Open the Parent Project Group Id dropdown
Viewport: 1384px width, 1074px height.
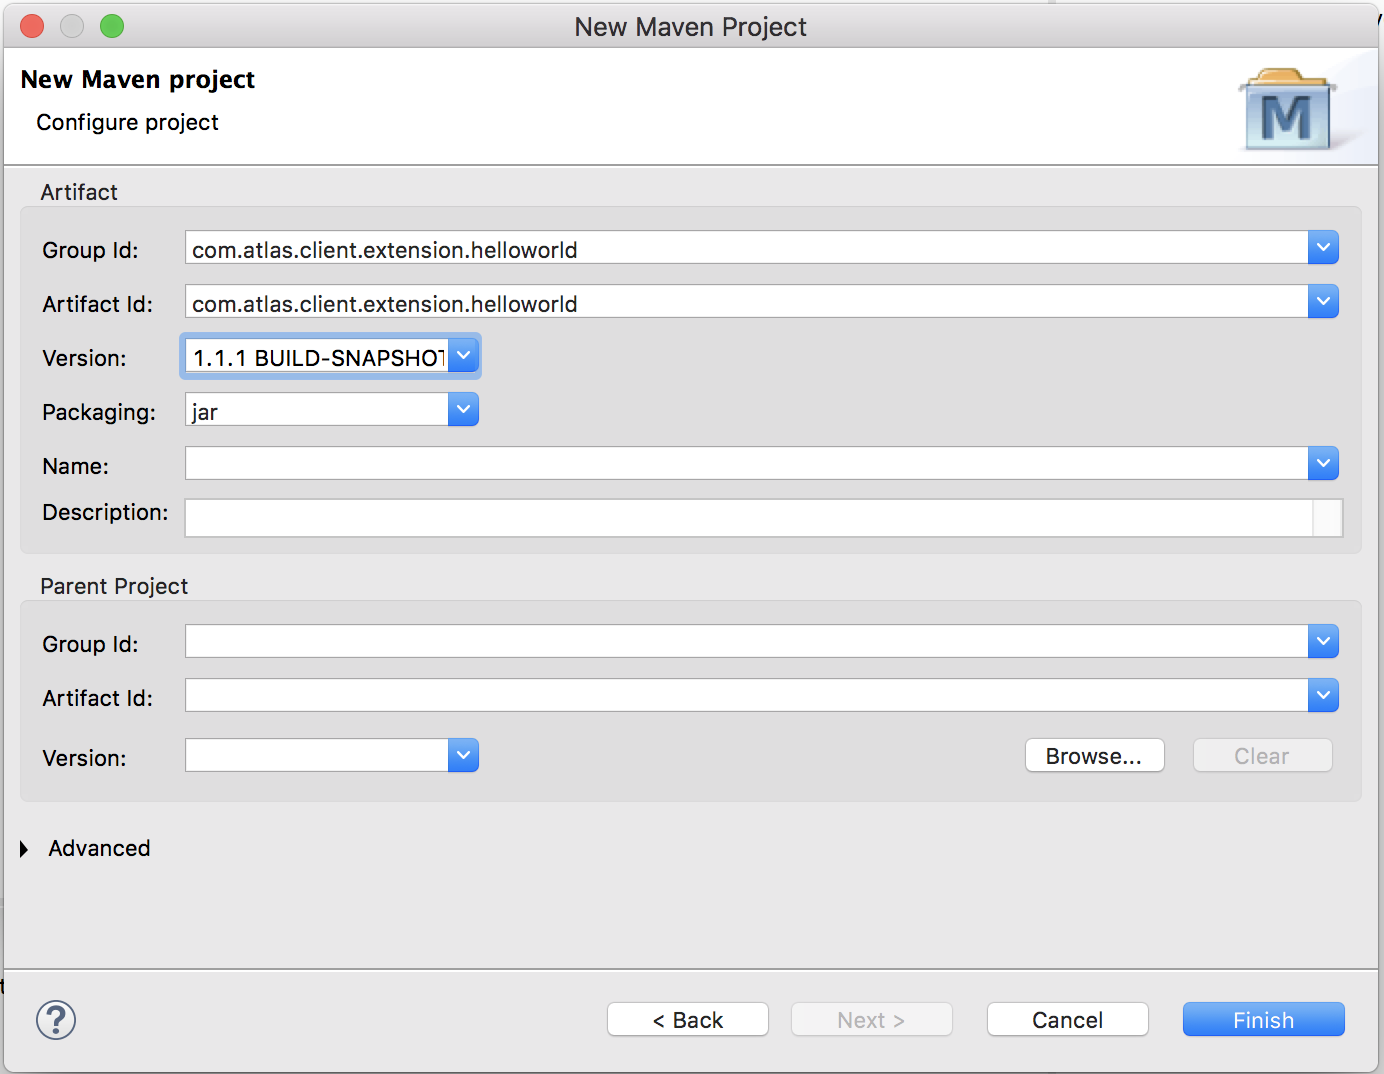[x=1323, y=642]
